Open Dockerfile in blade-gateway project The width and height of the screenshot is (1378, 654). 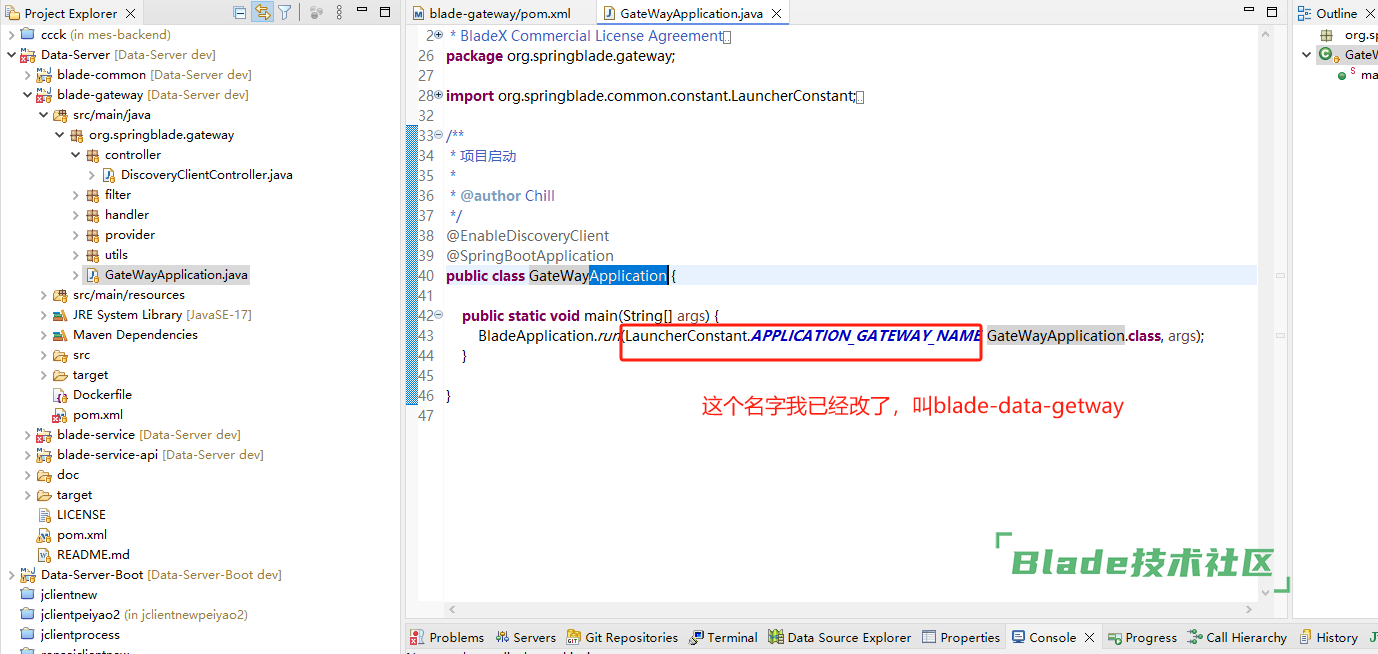102,395
